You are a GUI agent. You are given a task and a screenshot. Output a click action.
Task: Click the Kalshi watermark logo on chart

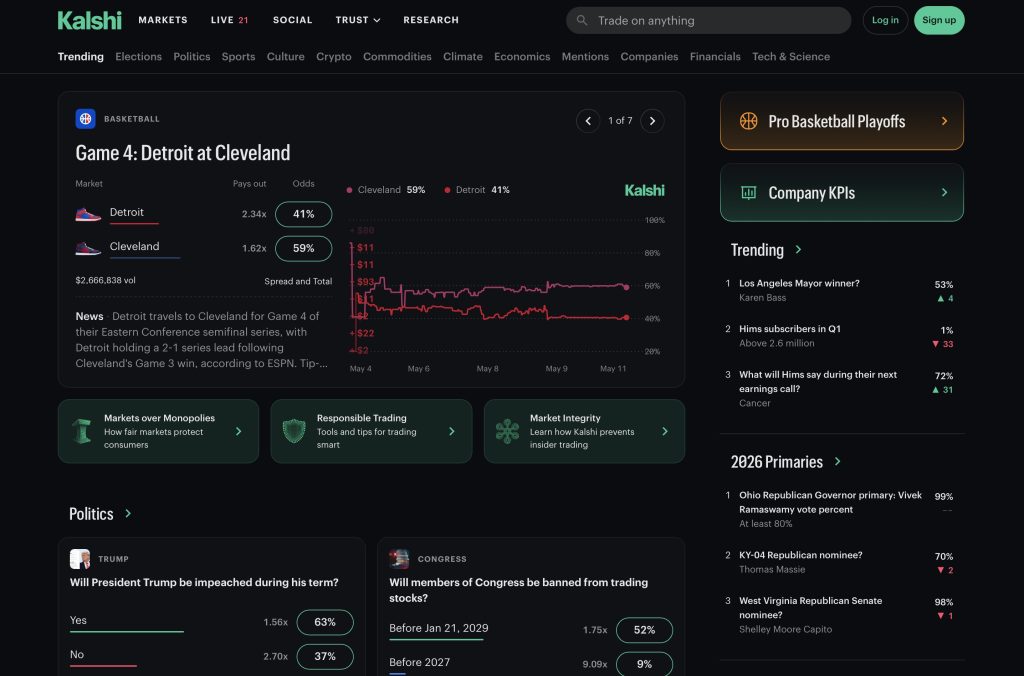pyautogui.click(x=645, y=190)
